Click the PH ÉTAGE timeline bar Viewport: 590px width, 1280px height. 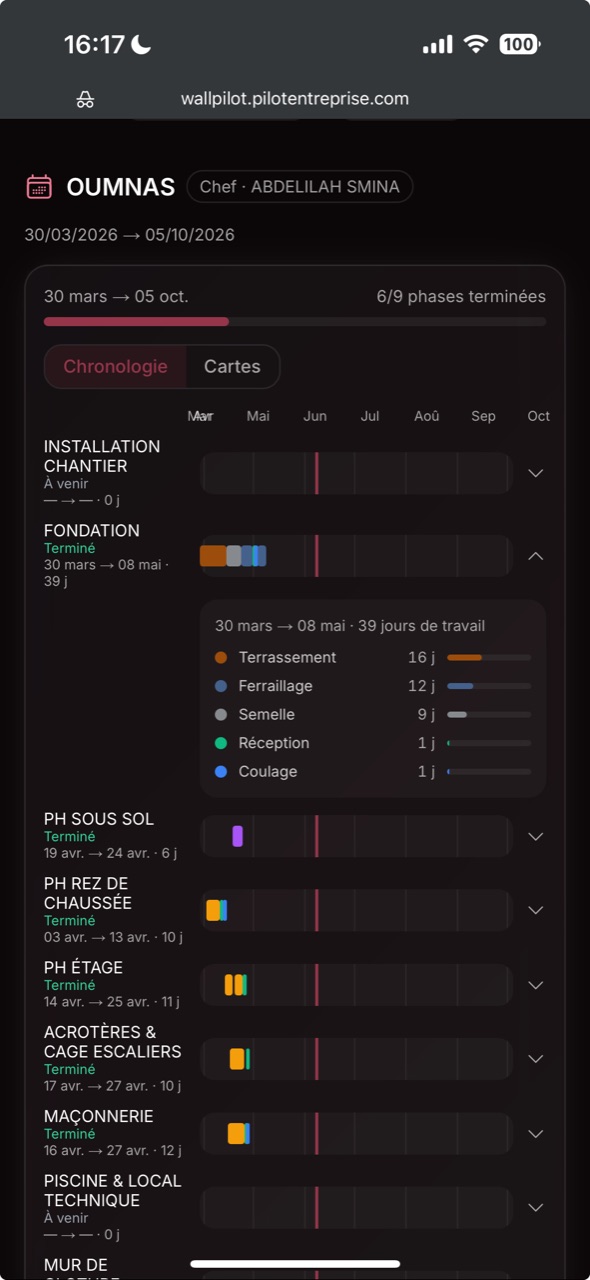coord(236,985)
